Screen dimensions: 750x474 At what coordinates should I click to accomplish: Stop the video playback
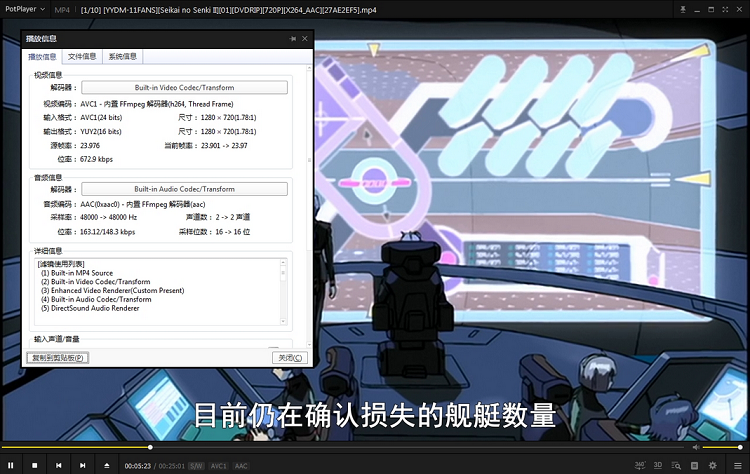pyautogui.click(x=34, y=465)
